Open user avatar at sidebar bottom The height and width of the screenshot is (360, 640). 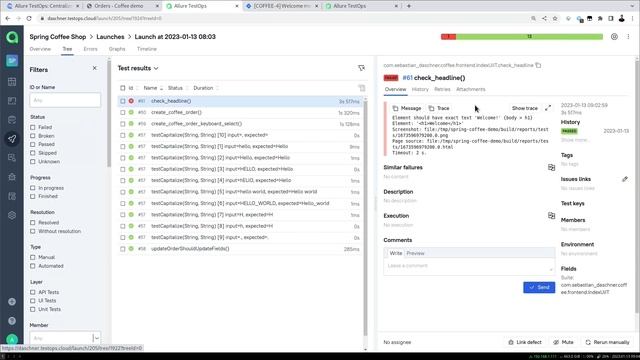pos(12,339)
